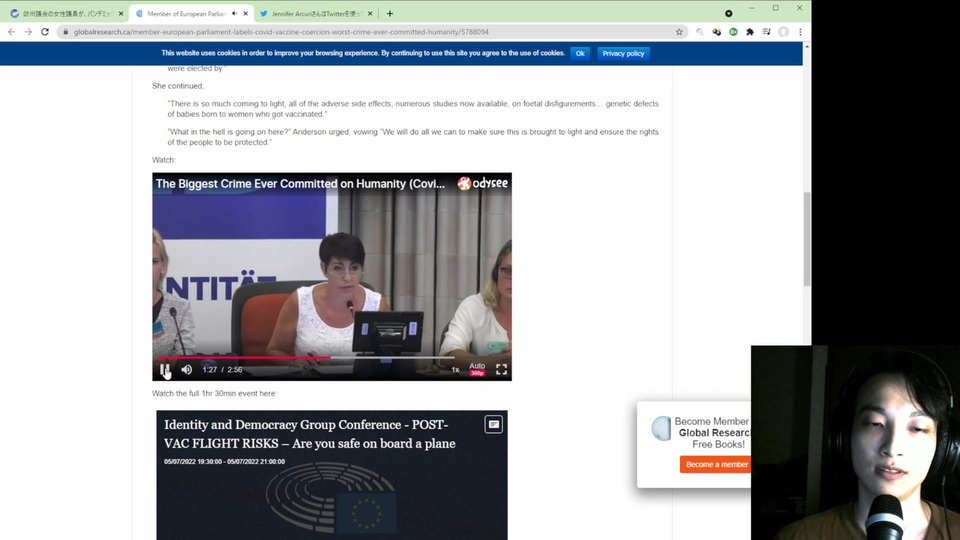Screen dimensions: 960x540
Task: Bookmark this page with the star icon
Action: click(x=679, y=32)
